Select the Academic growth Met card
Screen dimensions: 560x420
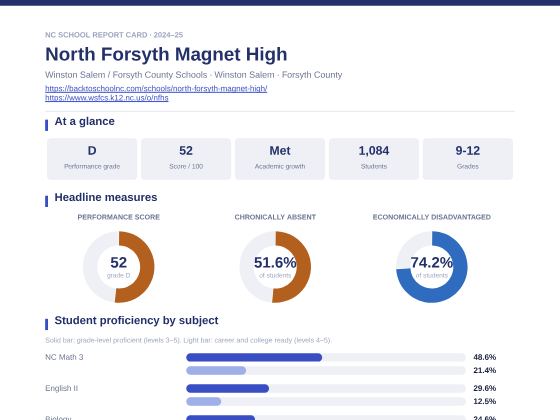(x=280, y=159)
